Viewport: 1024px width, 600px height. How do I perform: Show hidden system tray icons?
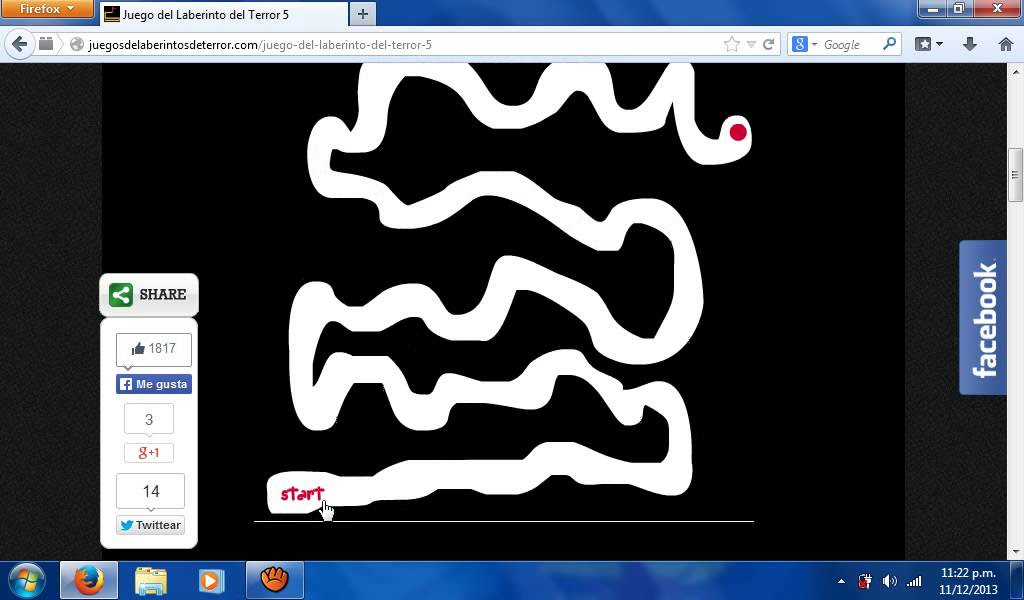click(841, 581)
